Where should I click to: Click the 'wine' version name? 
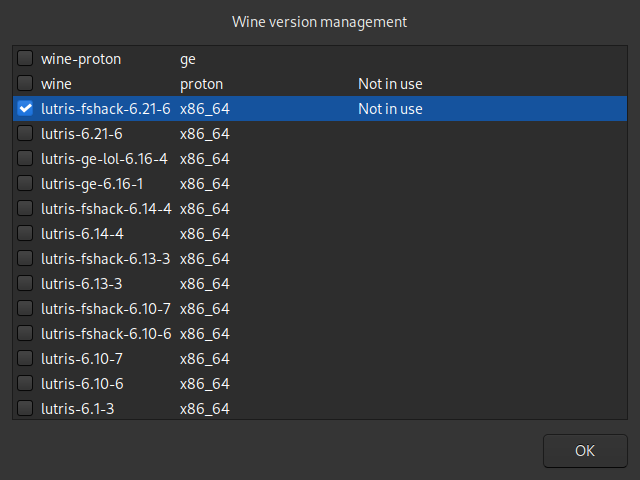pos(56,84)
